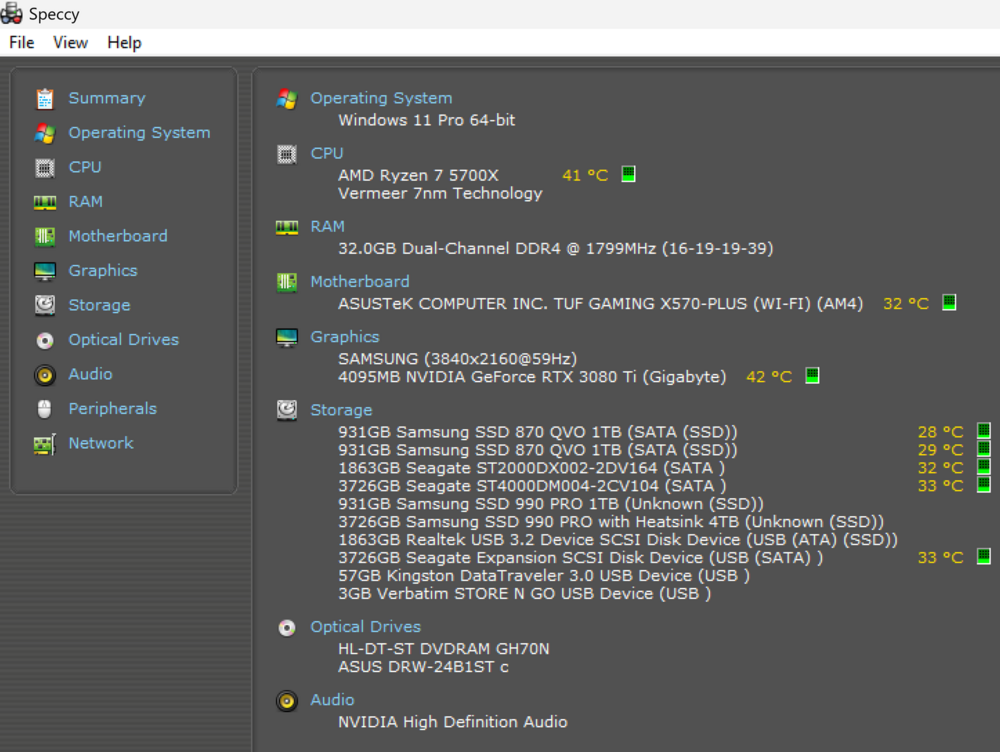This screenshot has height=752, width=1000.
Task: Click the green CPU temperature indicator
Action: pyautogui.click(x=628, y=174)
